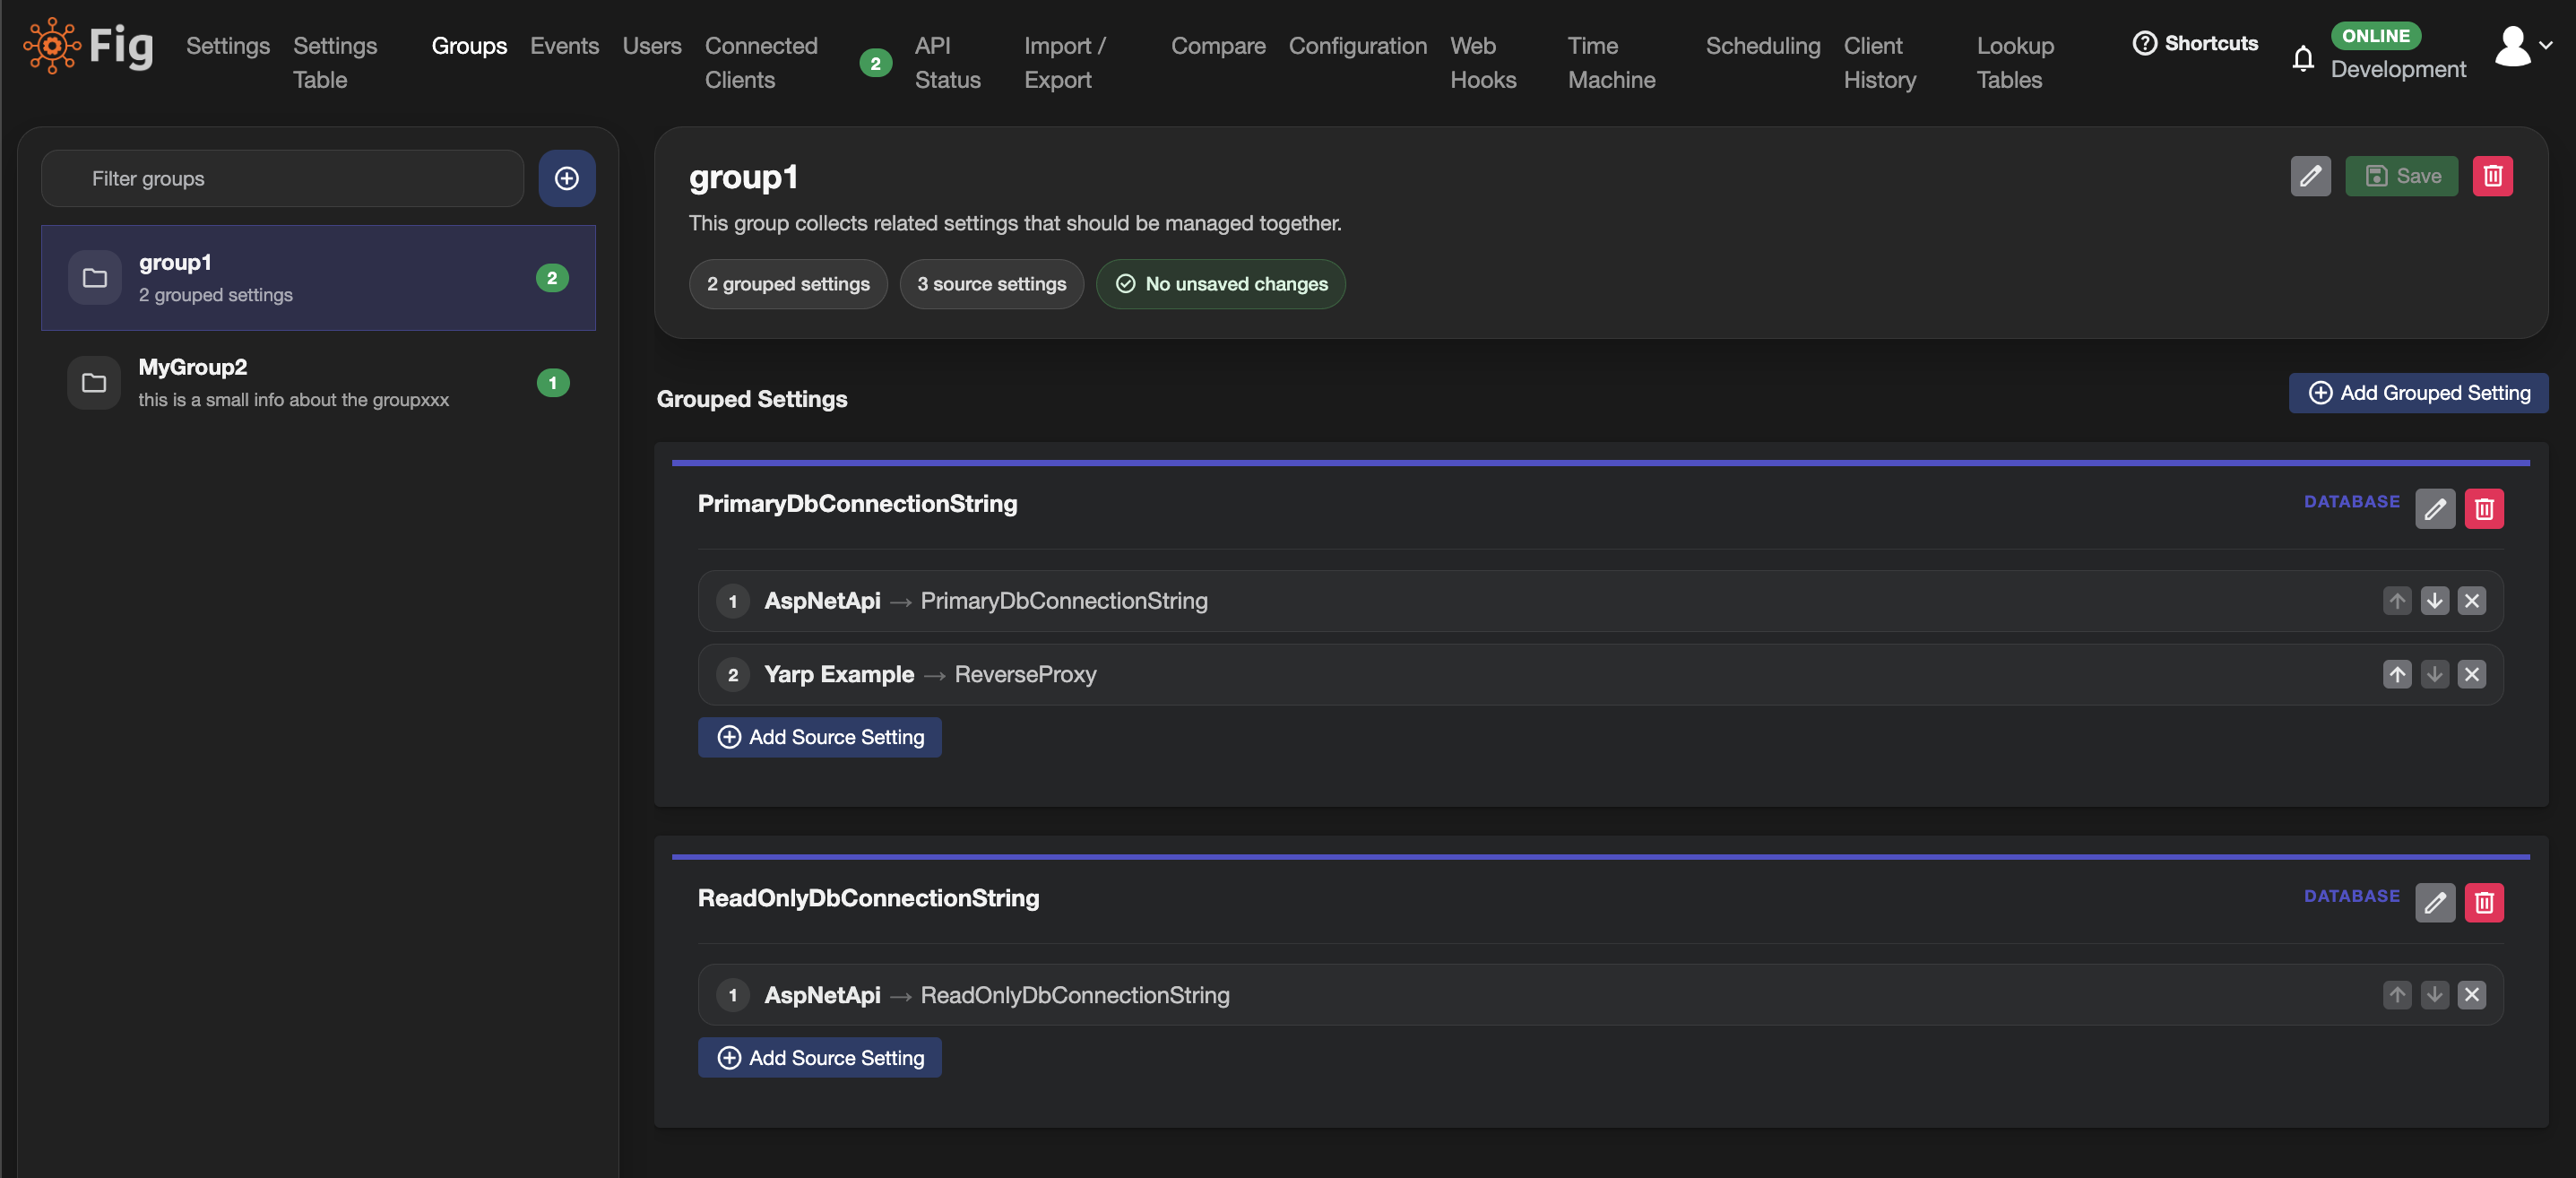
Task: Save the group1 changes
Action: click(x=2402, y=176)
